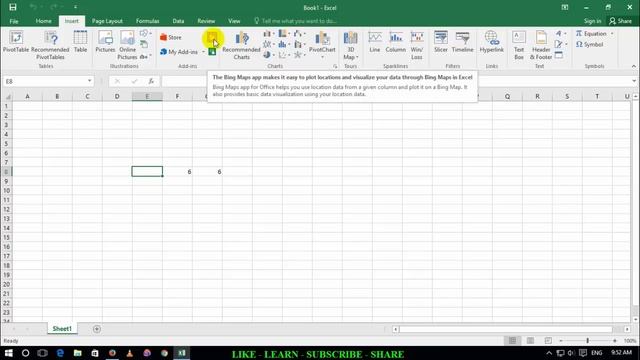Switch to the Page Layout tab
This screenshot has width=640, height=360.
coord(107,21)
